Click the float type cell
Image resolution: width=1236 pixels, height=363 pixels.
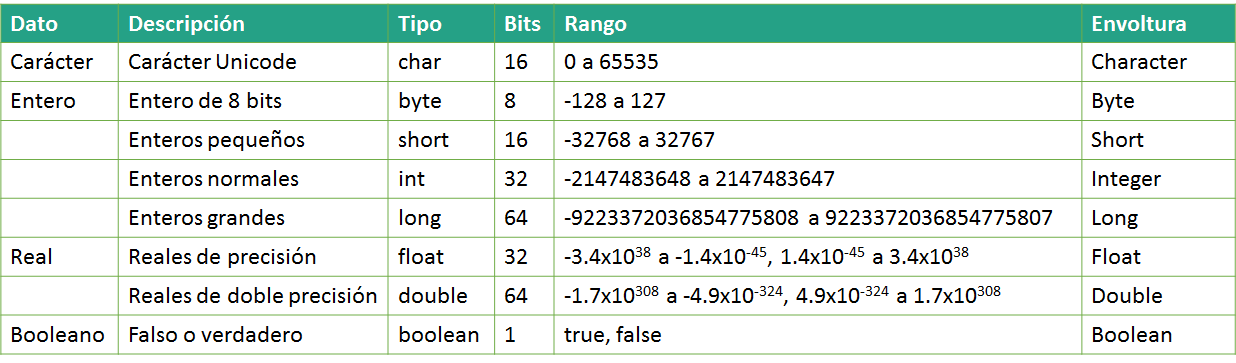[440, 257]
